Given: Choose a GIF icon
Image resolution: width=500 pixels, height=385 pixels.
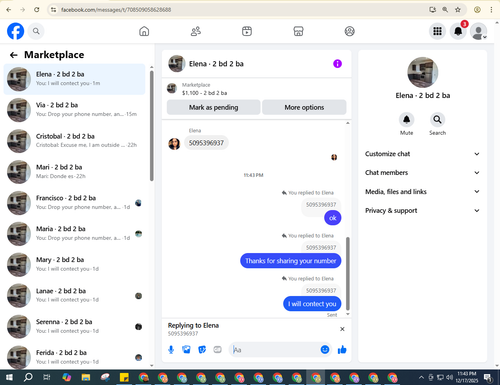Looking at the screenshot, I should coord(217,350).
